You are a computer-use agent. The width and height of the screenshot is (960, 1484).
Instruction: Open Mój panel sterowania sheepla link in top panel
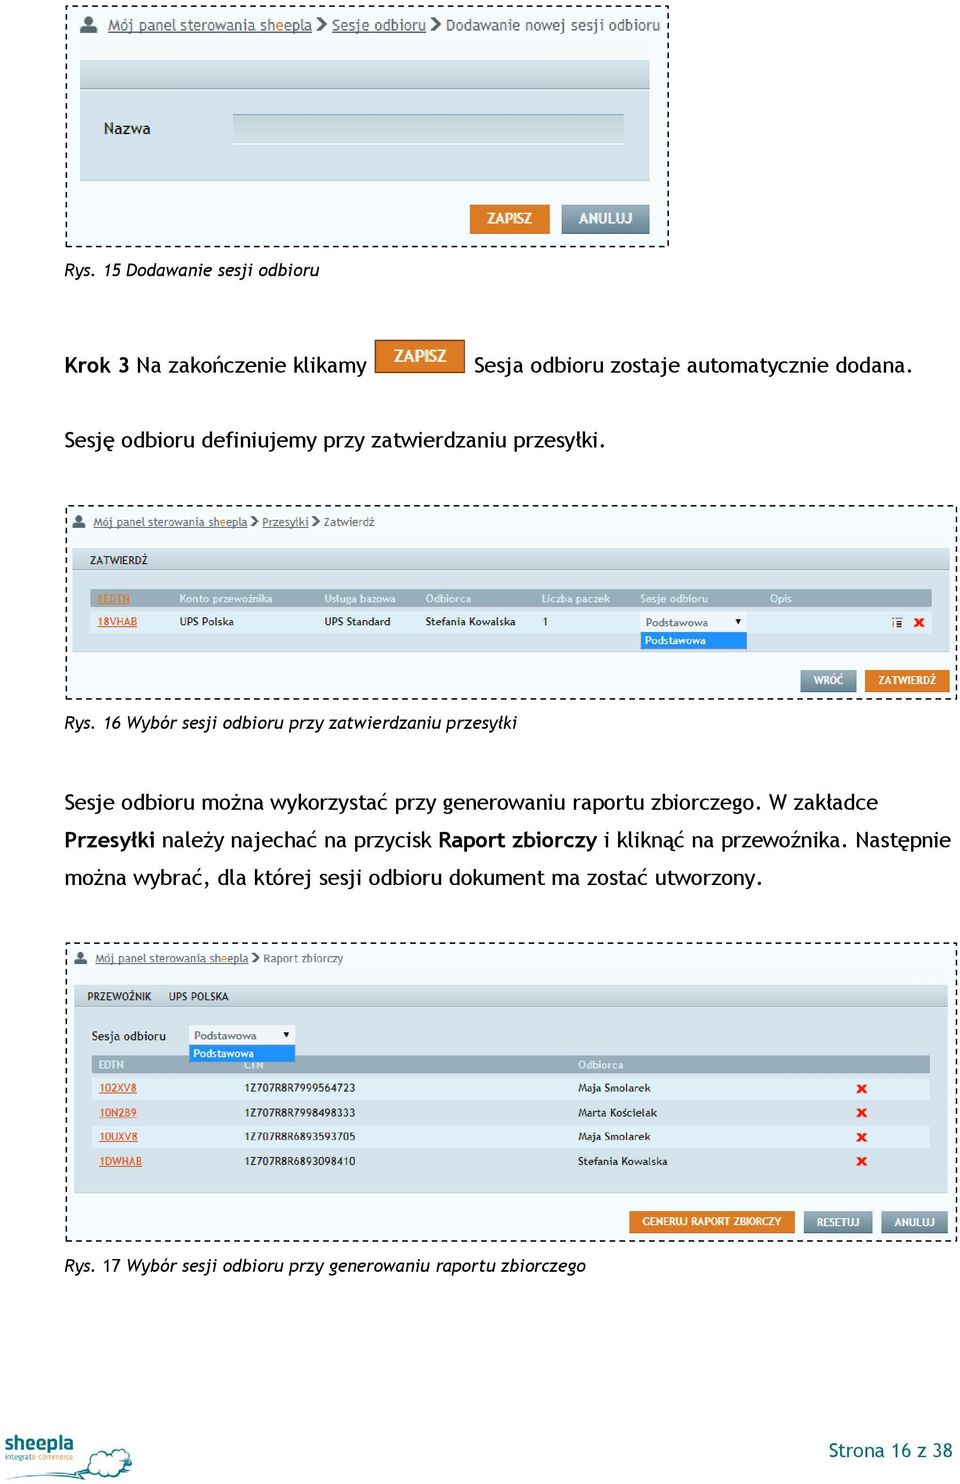point(210,25)
